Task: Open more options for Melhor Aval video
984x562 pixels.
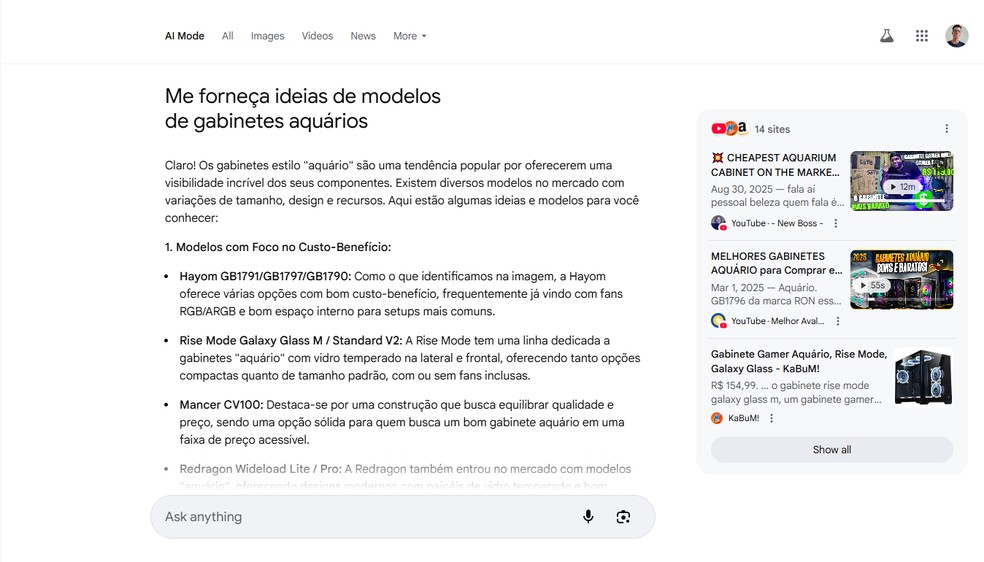Action: click(x=838, y=321)
